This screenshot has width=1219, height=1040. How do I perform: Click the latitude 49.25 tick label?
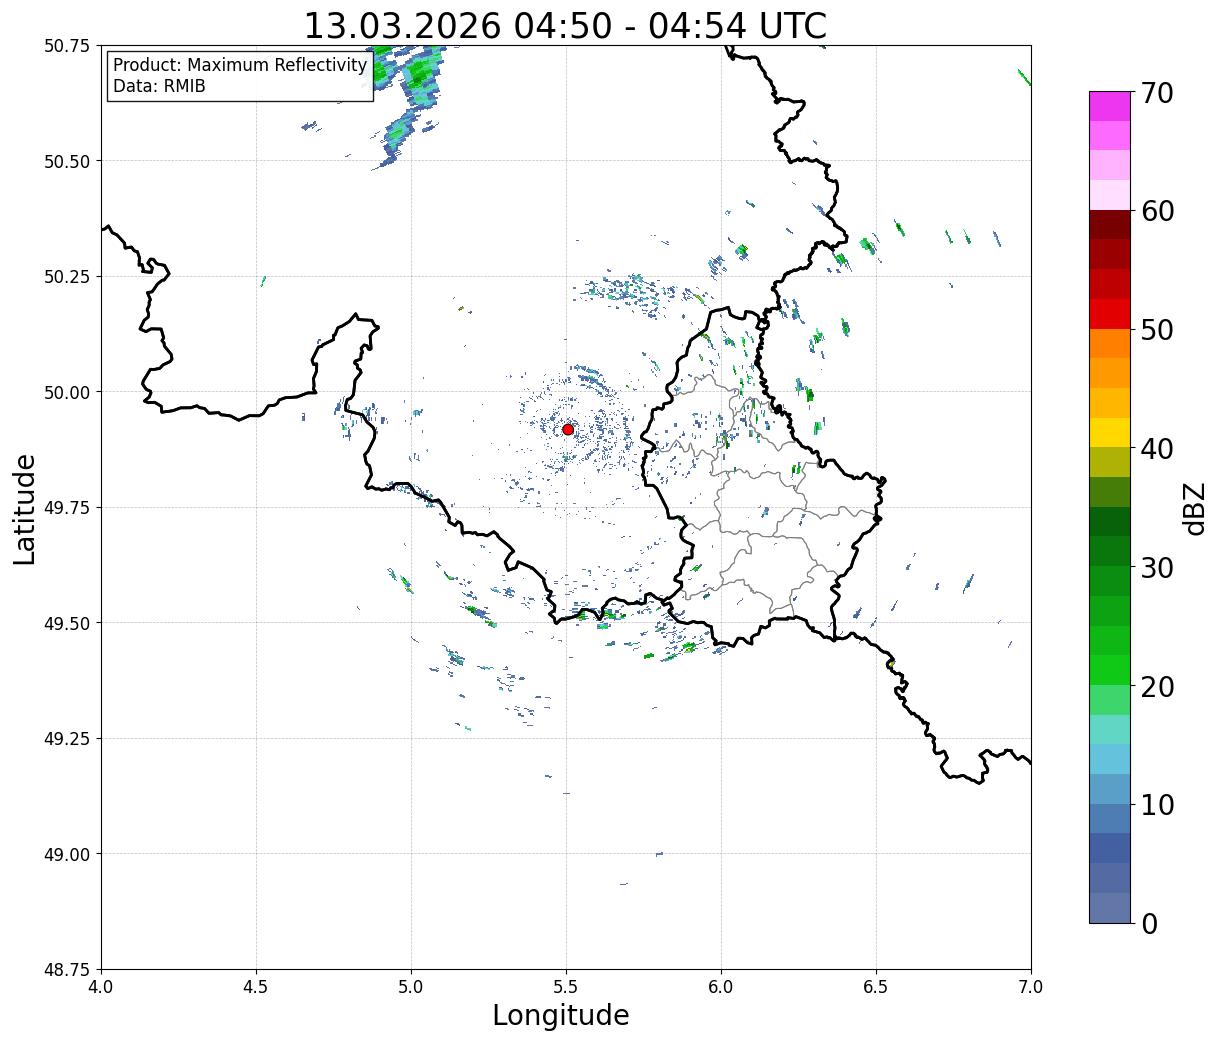pos(68,739)
